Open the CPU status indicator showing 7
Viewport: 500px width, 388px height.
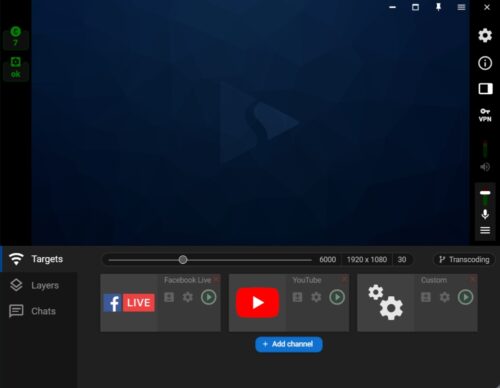pyautogui.click(x=15, y=37)
